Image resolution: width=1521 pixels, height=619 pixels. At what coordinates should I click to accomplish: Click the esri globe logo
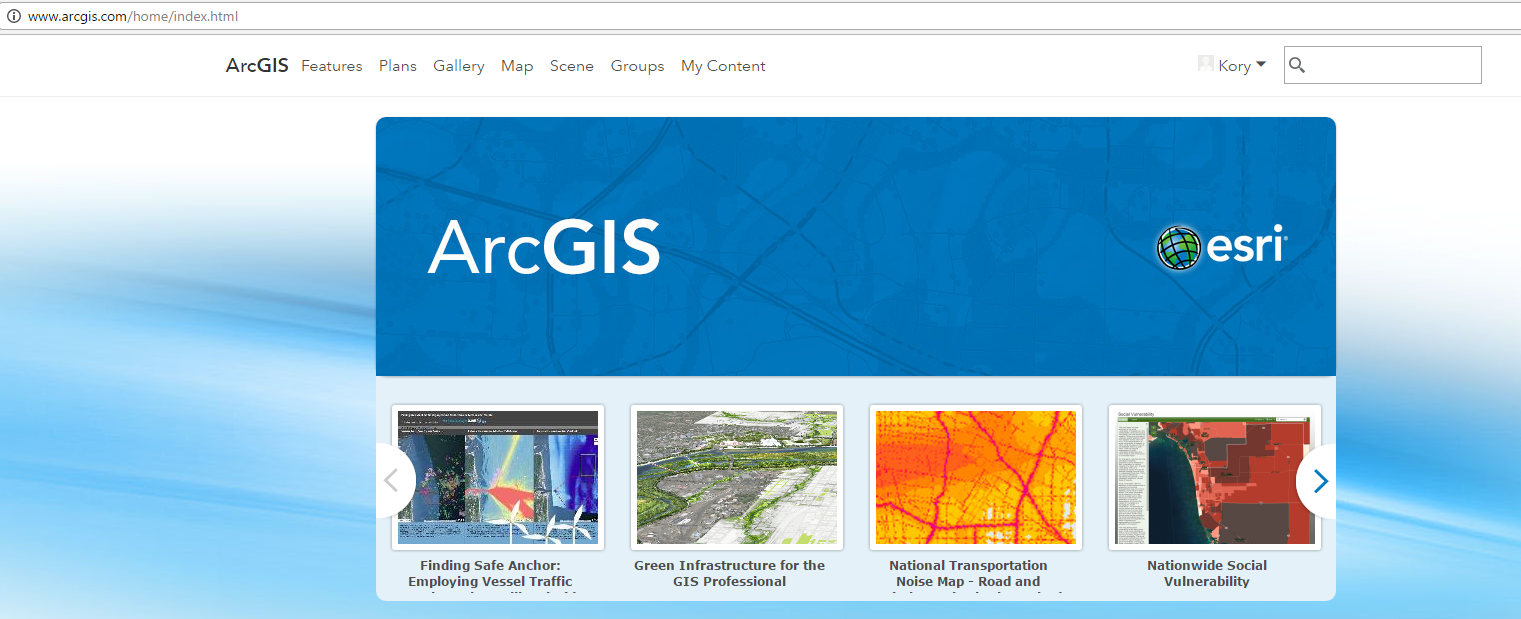pyautogui.click(x=1179, y=247)
